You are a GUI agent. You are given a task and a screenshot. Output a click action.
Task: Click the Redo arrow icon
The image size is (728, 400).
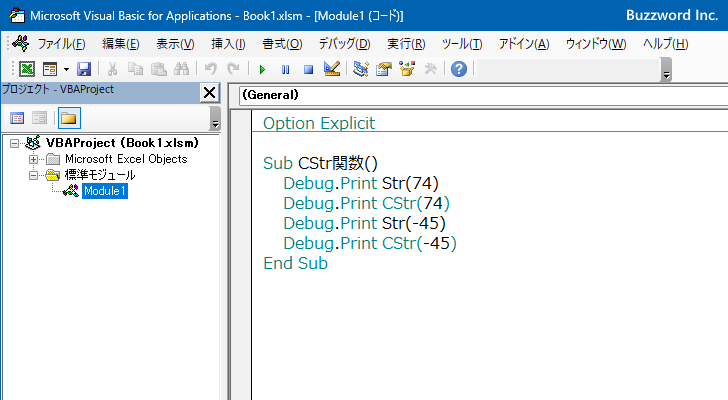click(233, 69)
